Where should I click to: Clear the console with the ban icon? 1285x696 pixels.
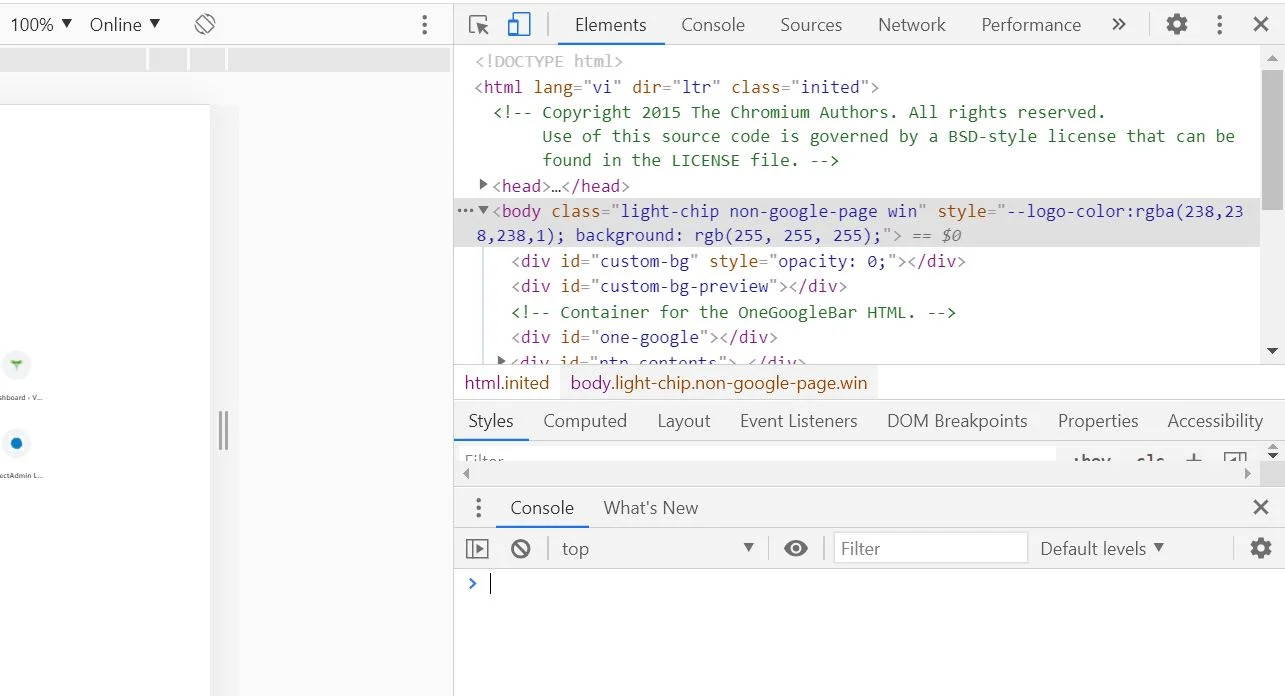click(521, 548)
